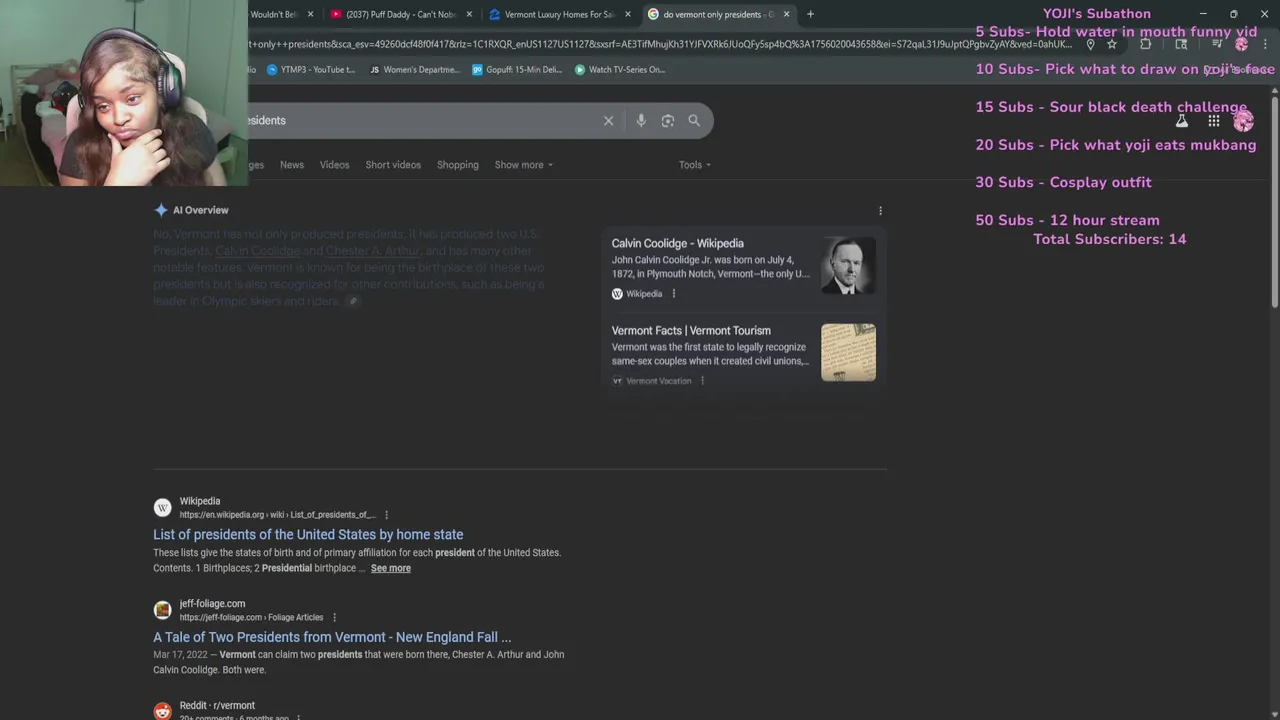Select the News search filter
Image resolution: width=1280 pixels, height=720 pixels.
[292, 165]
